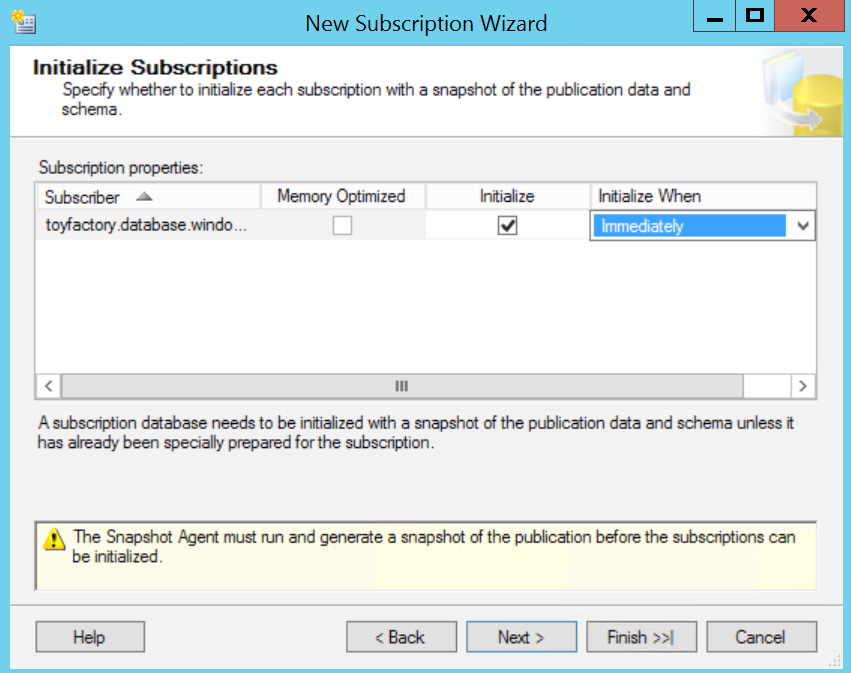Click the Initialize When column header
The height and width of the screenshot is (673, 851).
(x=649, y=196)
